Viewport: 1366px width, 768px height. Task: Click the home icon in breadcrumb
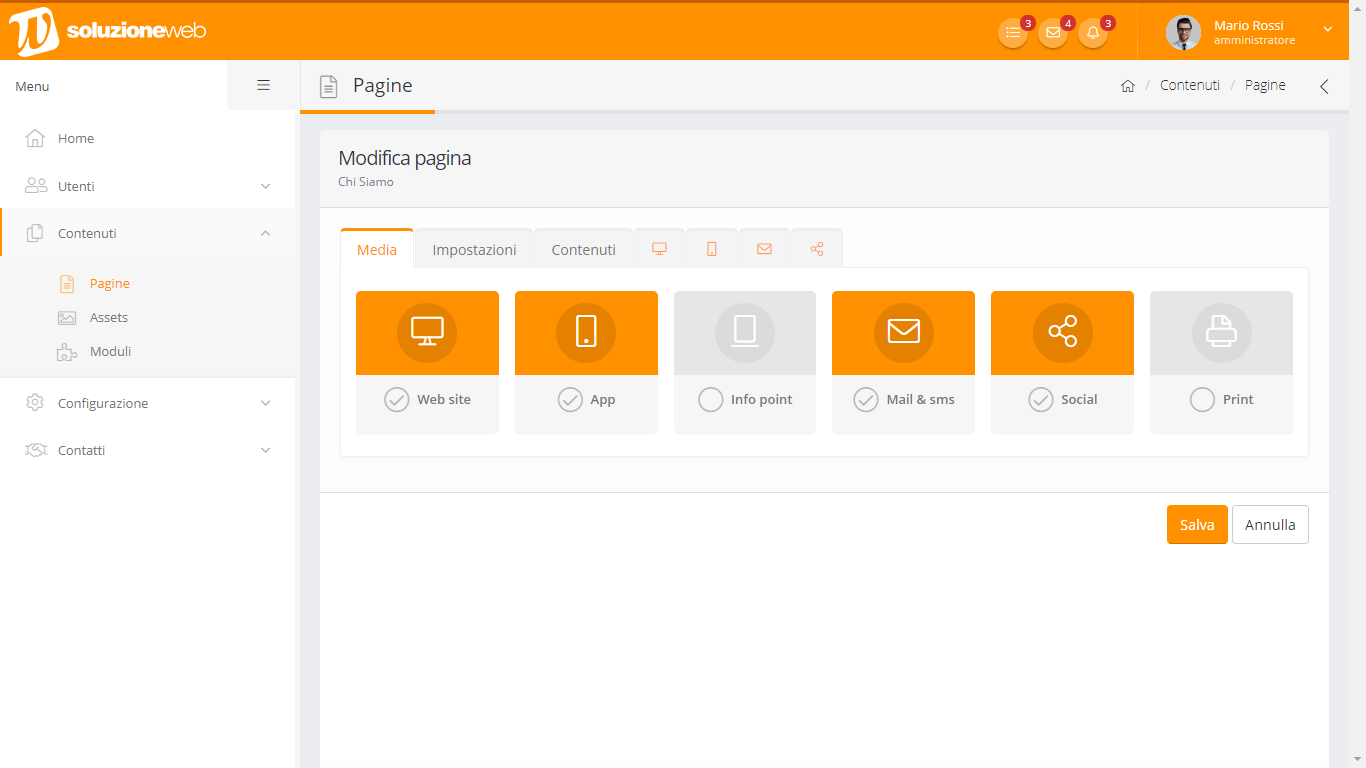[x=1128, y=86]
